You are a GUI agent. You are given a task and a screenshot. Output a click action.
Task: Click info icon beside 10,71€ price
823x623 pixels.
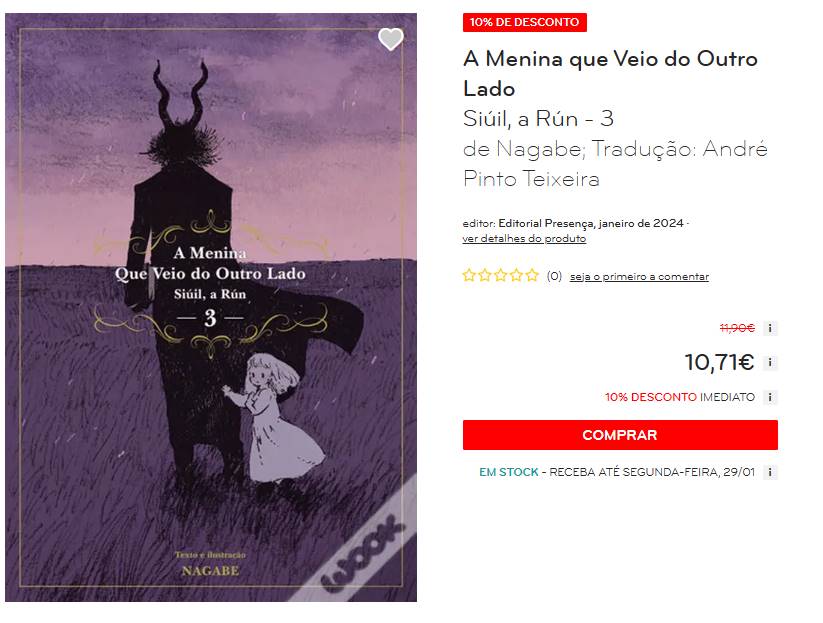pyautogui.click(x=770, y=363)
